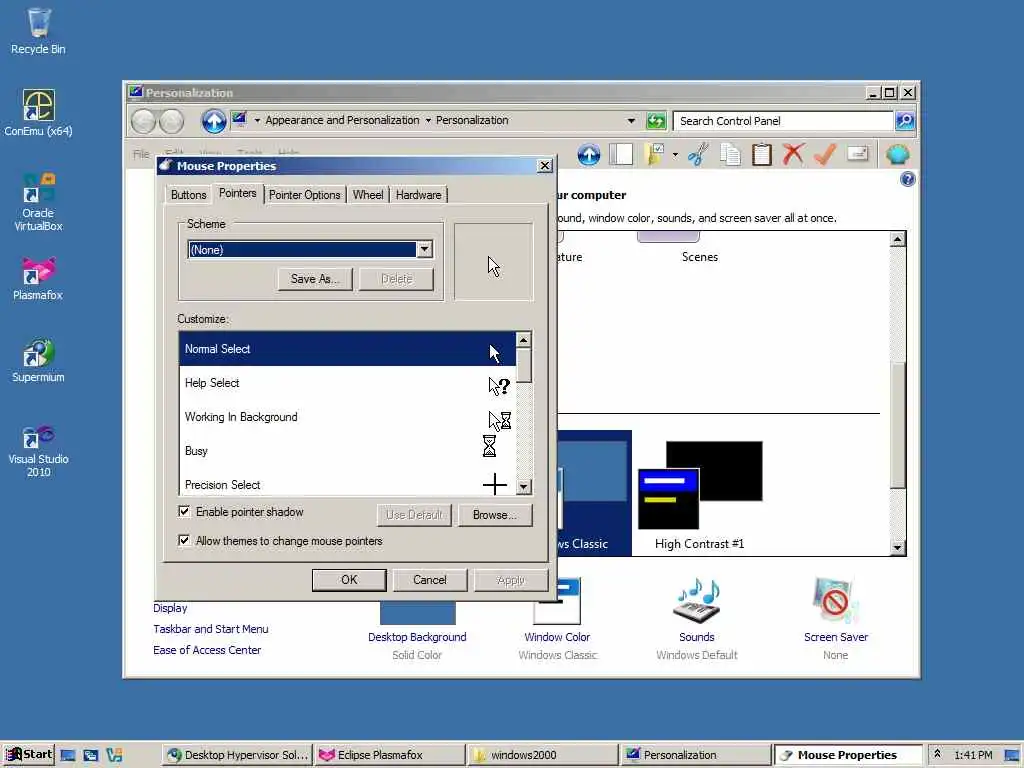Expand hidden system tray icons chevron
Screen dimensions: 1024x768
point(937,754)
